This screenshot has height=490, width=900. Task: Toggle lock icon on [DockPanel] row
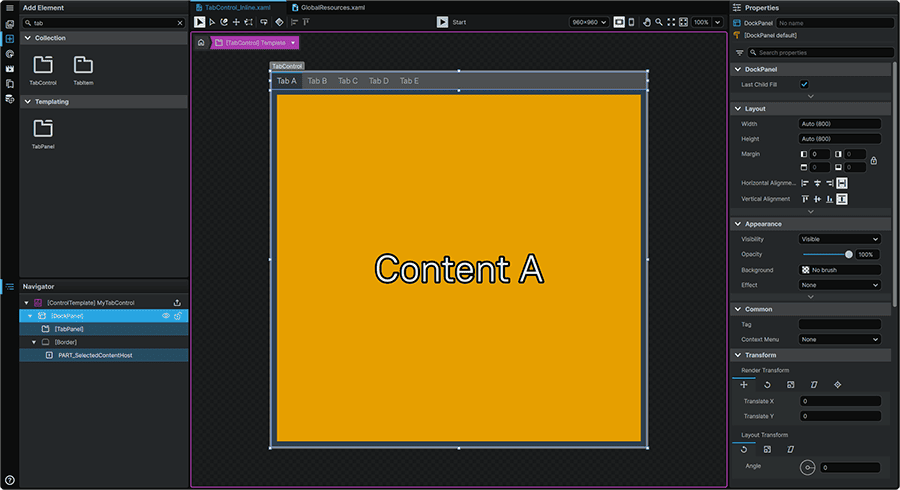click(178, 316)
